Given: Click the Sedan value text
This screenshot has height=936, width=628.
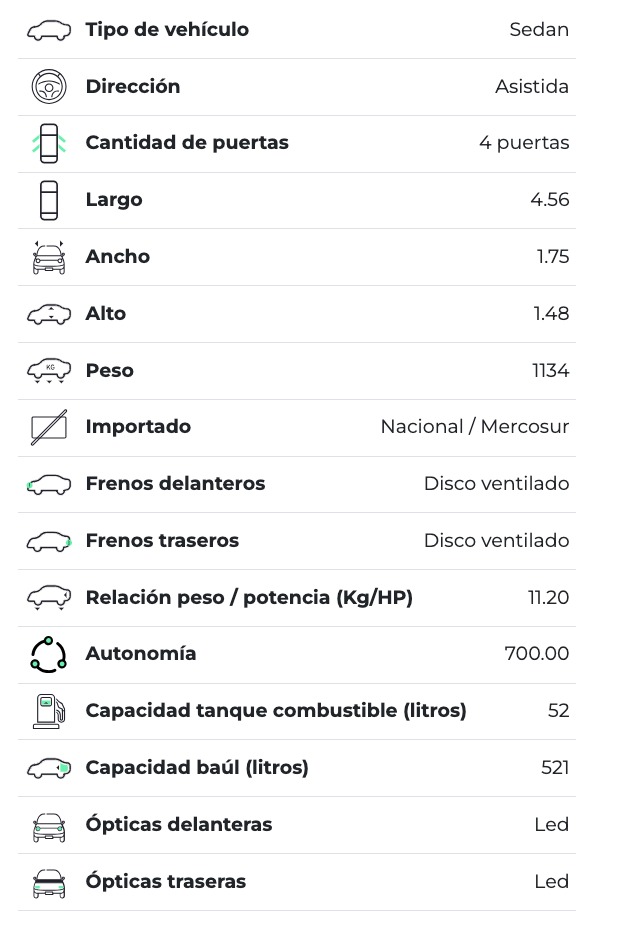Looking at the screenshot, I should pyautogui.click(x=539, y=30).
